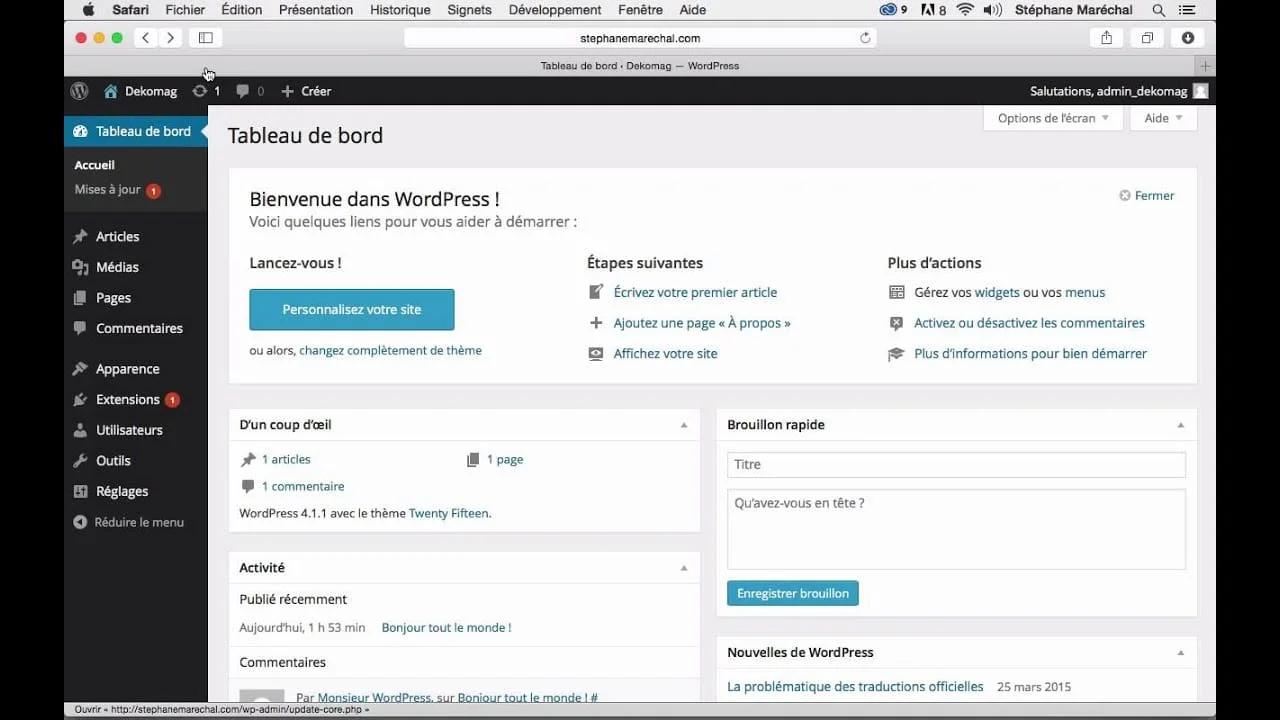The height and width of the screenshot is (720, 1280).
Task: Click Enregistrer brouillon button
Action: [793, 593]
